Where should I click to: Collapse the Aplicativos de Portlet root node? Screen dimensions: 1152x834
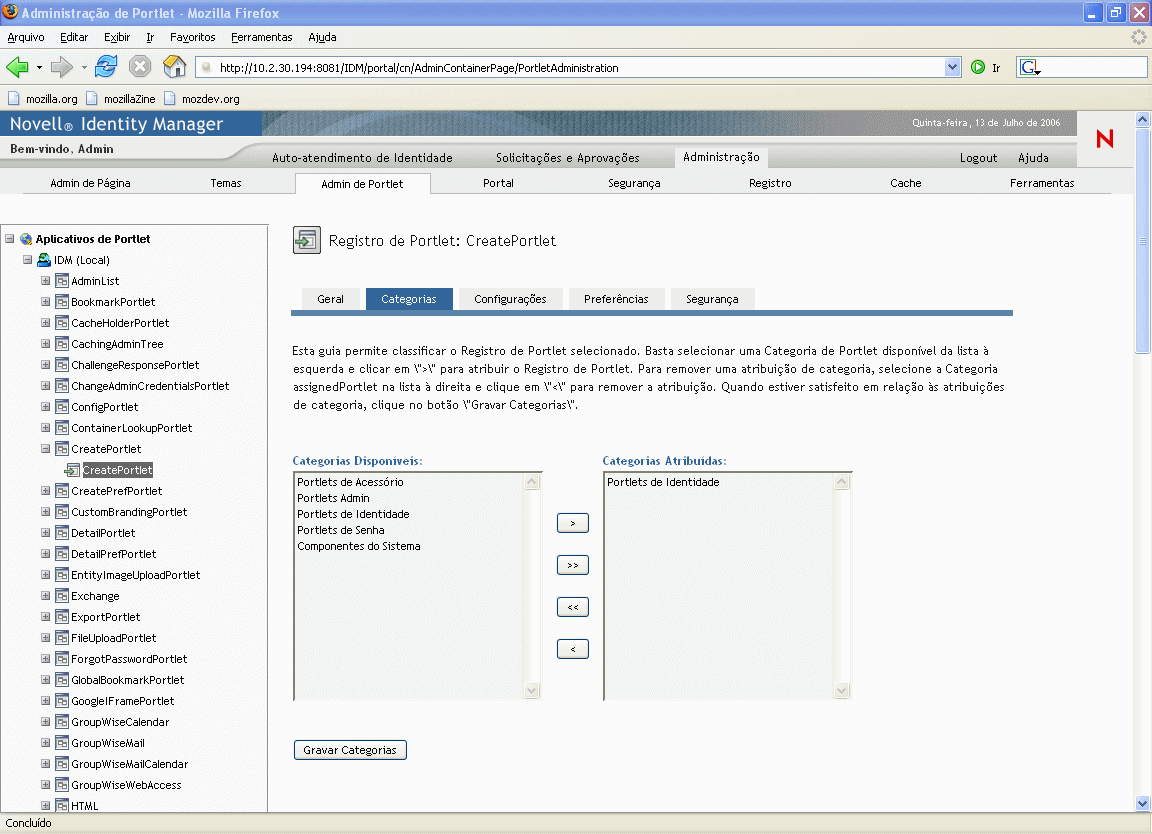[10, 239]
